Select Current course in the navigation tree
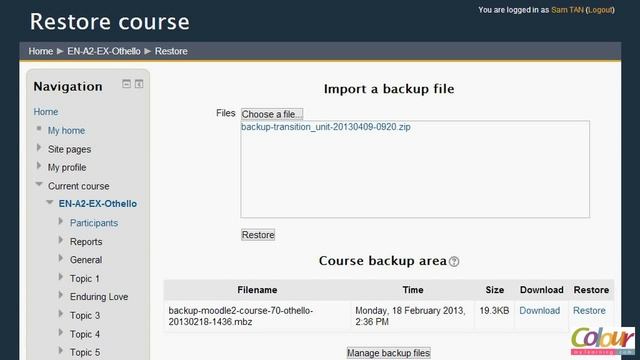The image size is (640, 360). pos(79,186)
